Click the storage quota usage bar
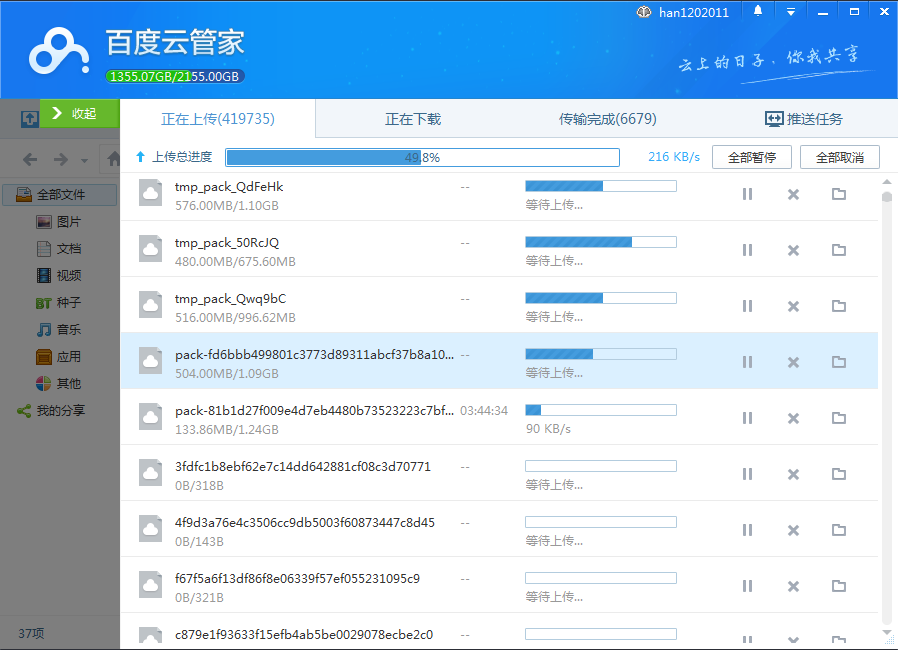 coord(175,76)
